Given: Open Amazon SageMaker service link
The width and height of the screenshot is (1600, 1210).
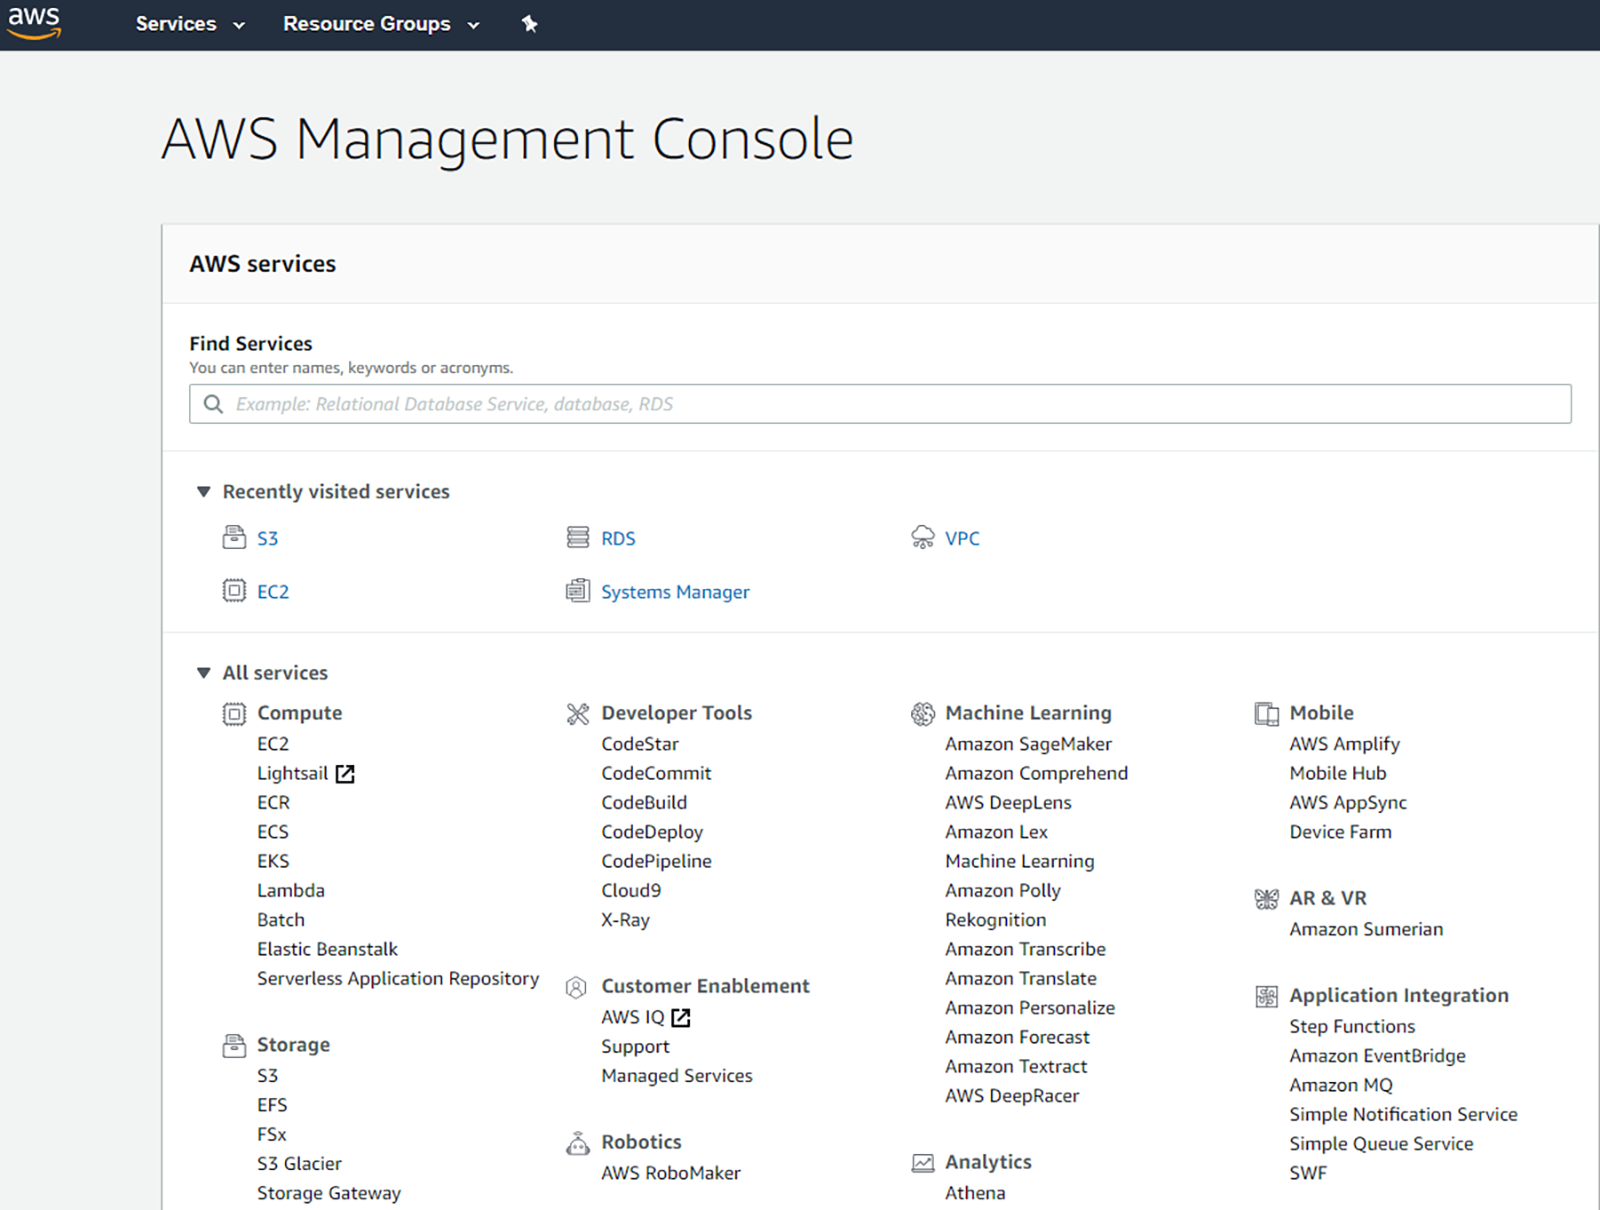Looking at the screenshot, I should 1028,744.
